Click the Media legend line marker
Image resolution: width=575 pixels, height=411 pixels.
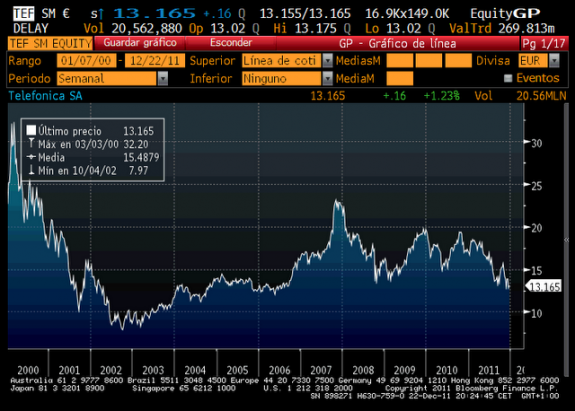point(31,157)
